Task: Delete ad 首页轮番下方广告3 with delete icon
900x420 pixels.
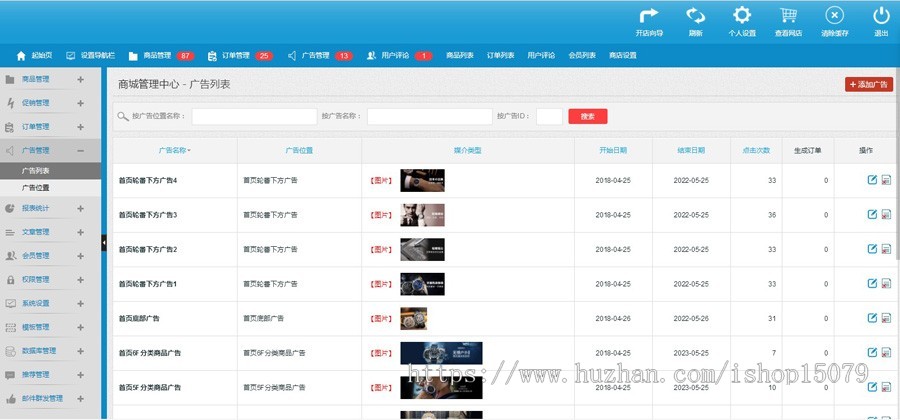Action: tap(886, 215)
